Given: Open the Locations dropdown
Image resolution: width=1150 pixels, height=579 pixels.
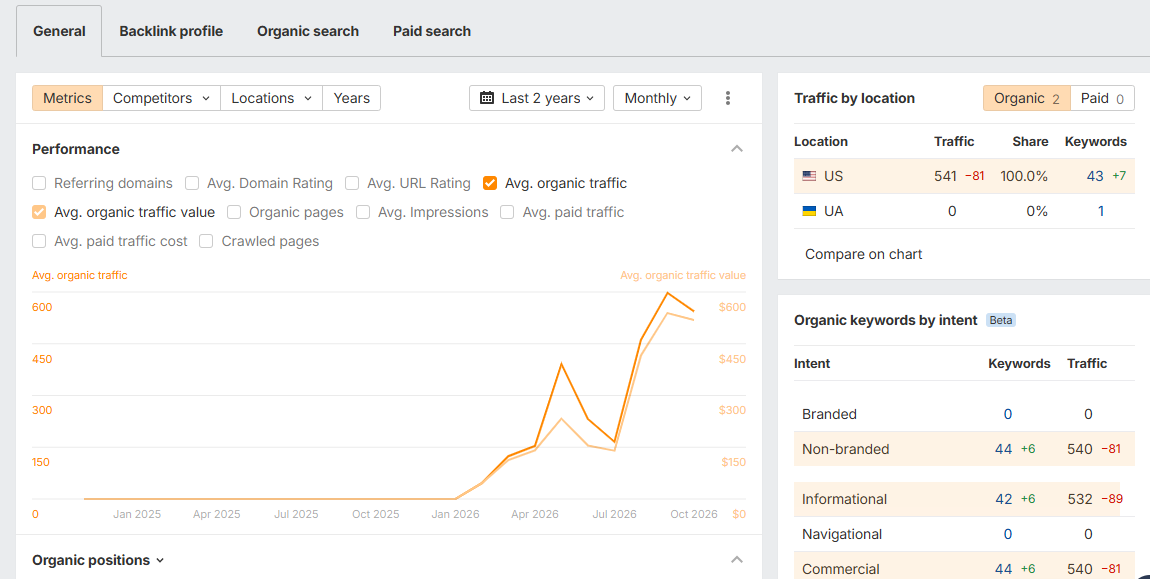Looking at the screenshot, I should (271, 98).
